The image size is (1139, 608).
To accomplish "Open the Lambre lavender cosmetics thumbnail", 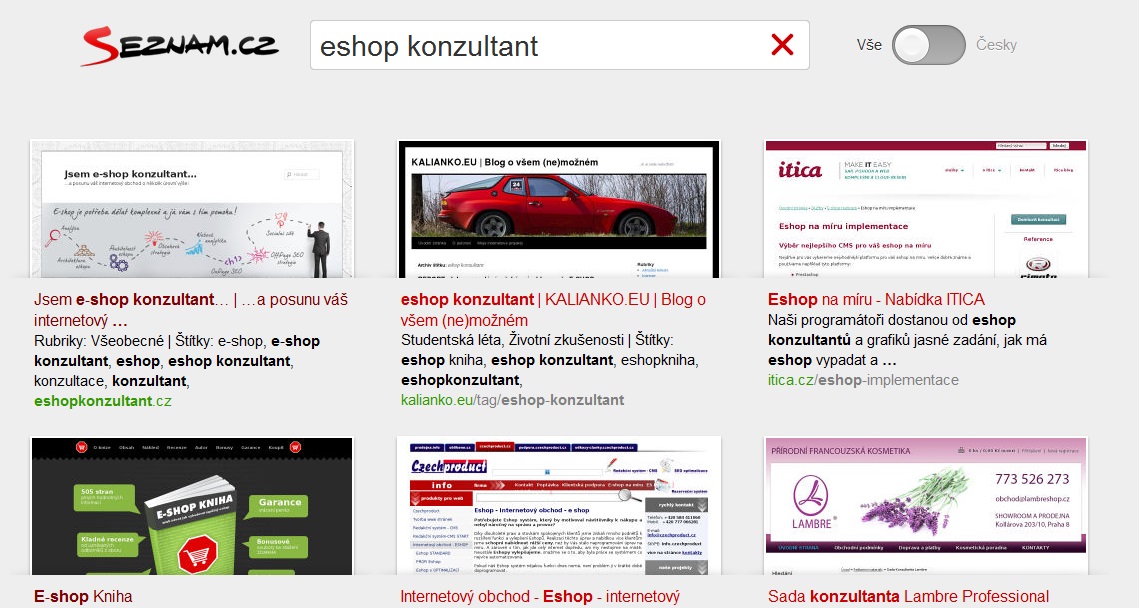I will pos(925,506).
